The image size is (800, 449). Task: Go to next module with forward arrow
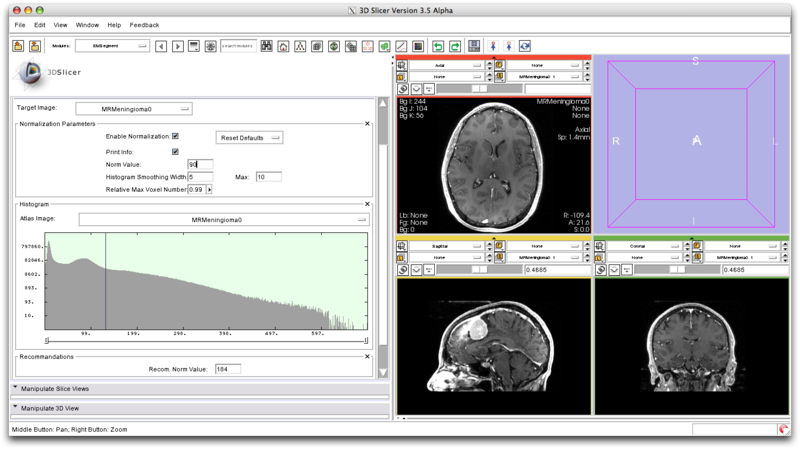(x=178, y=46)
